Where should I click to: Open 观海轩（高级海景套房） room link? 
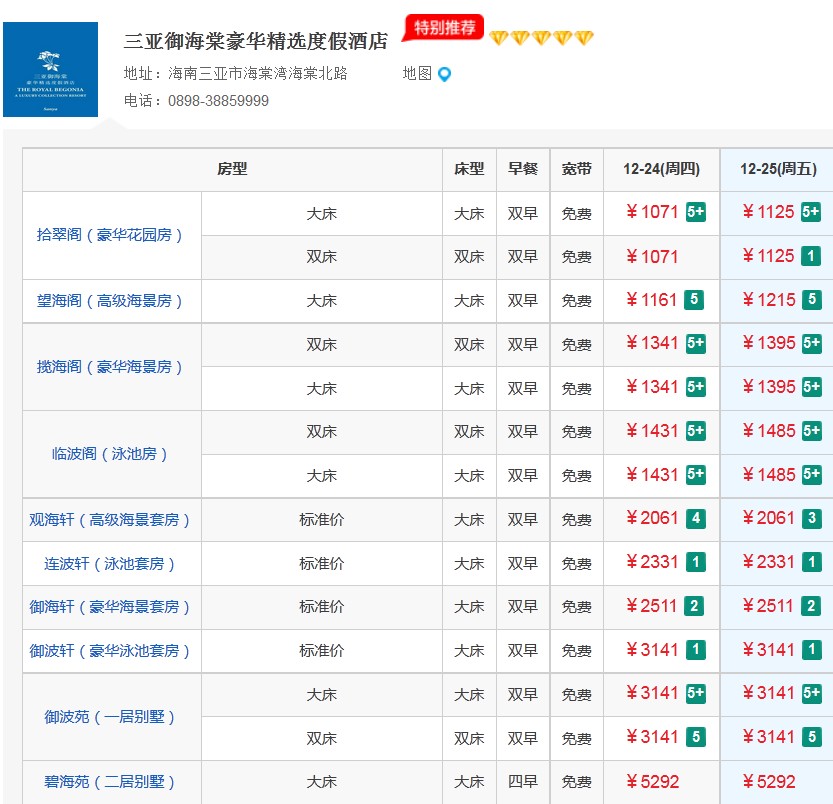pos(111,519)
